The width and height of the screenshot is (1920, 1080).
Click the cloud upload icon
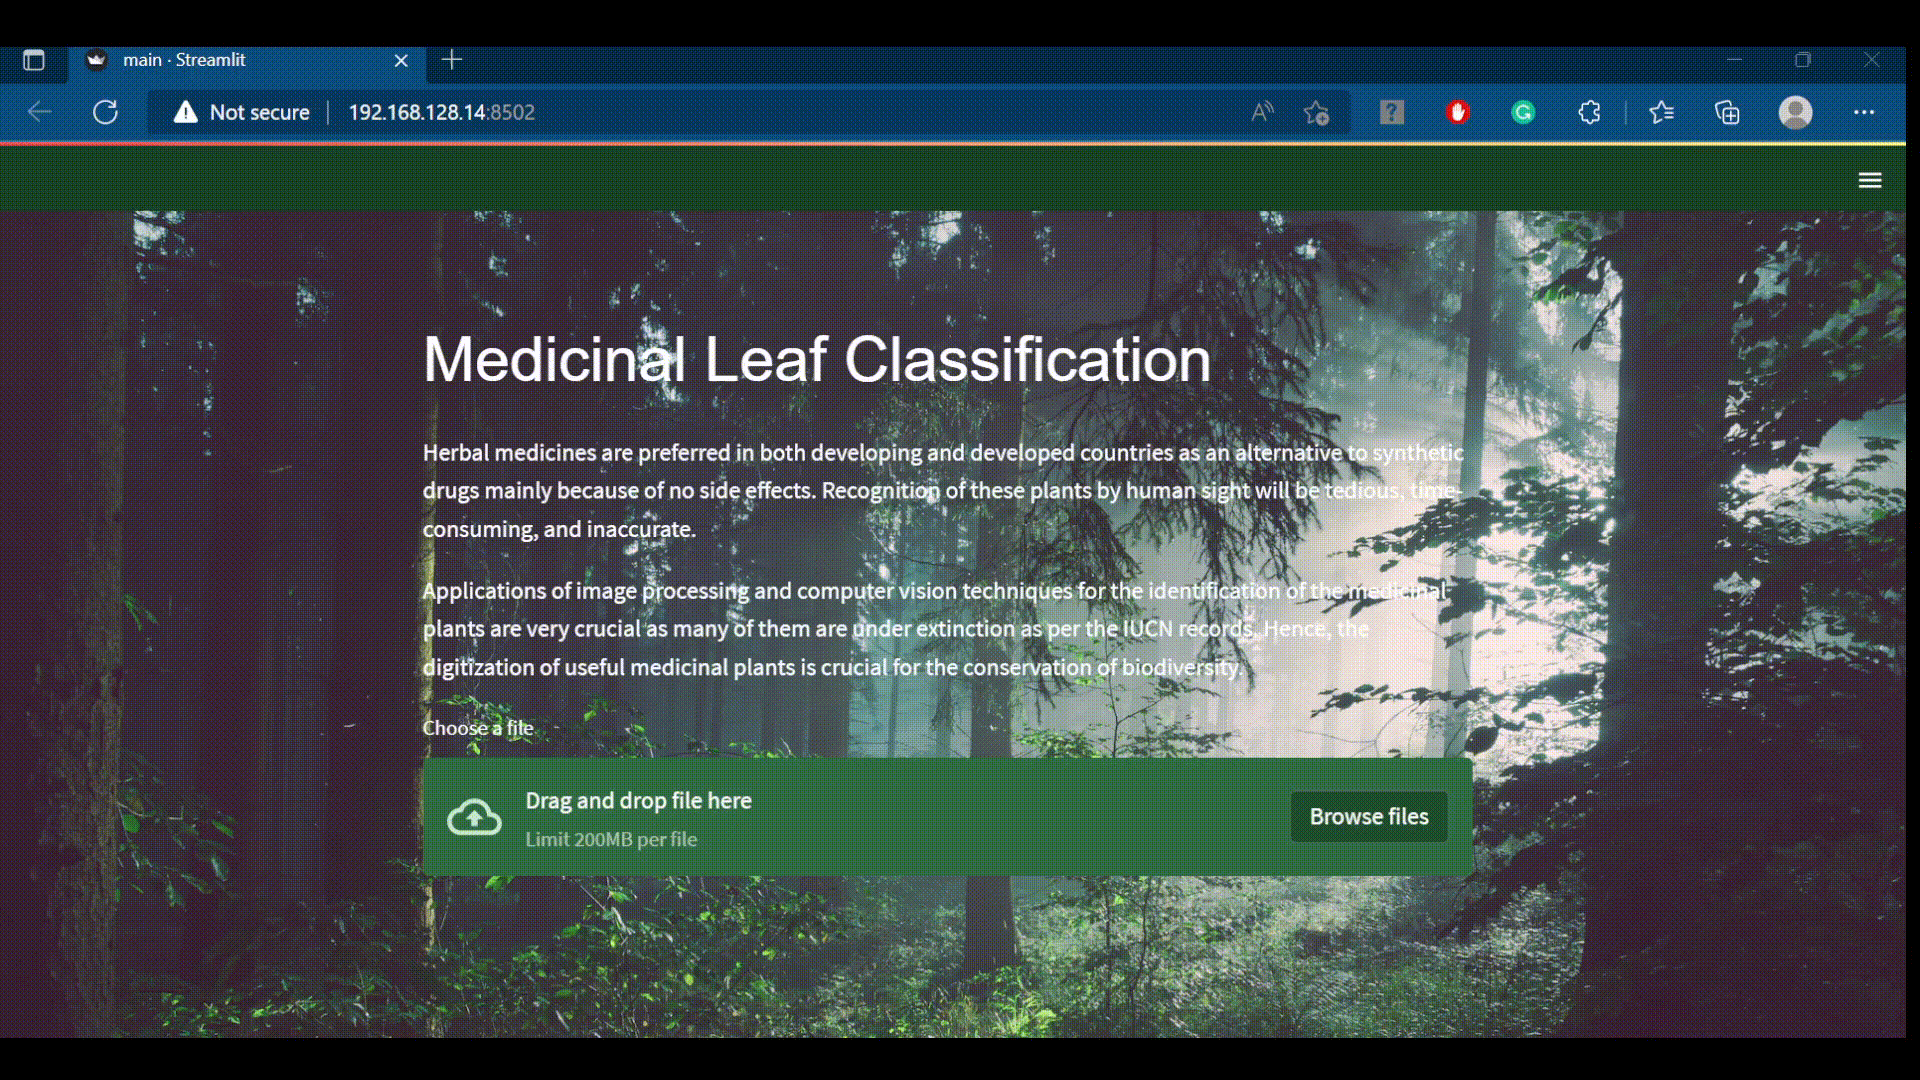(x=474, y=817)
